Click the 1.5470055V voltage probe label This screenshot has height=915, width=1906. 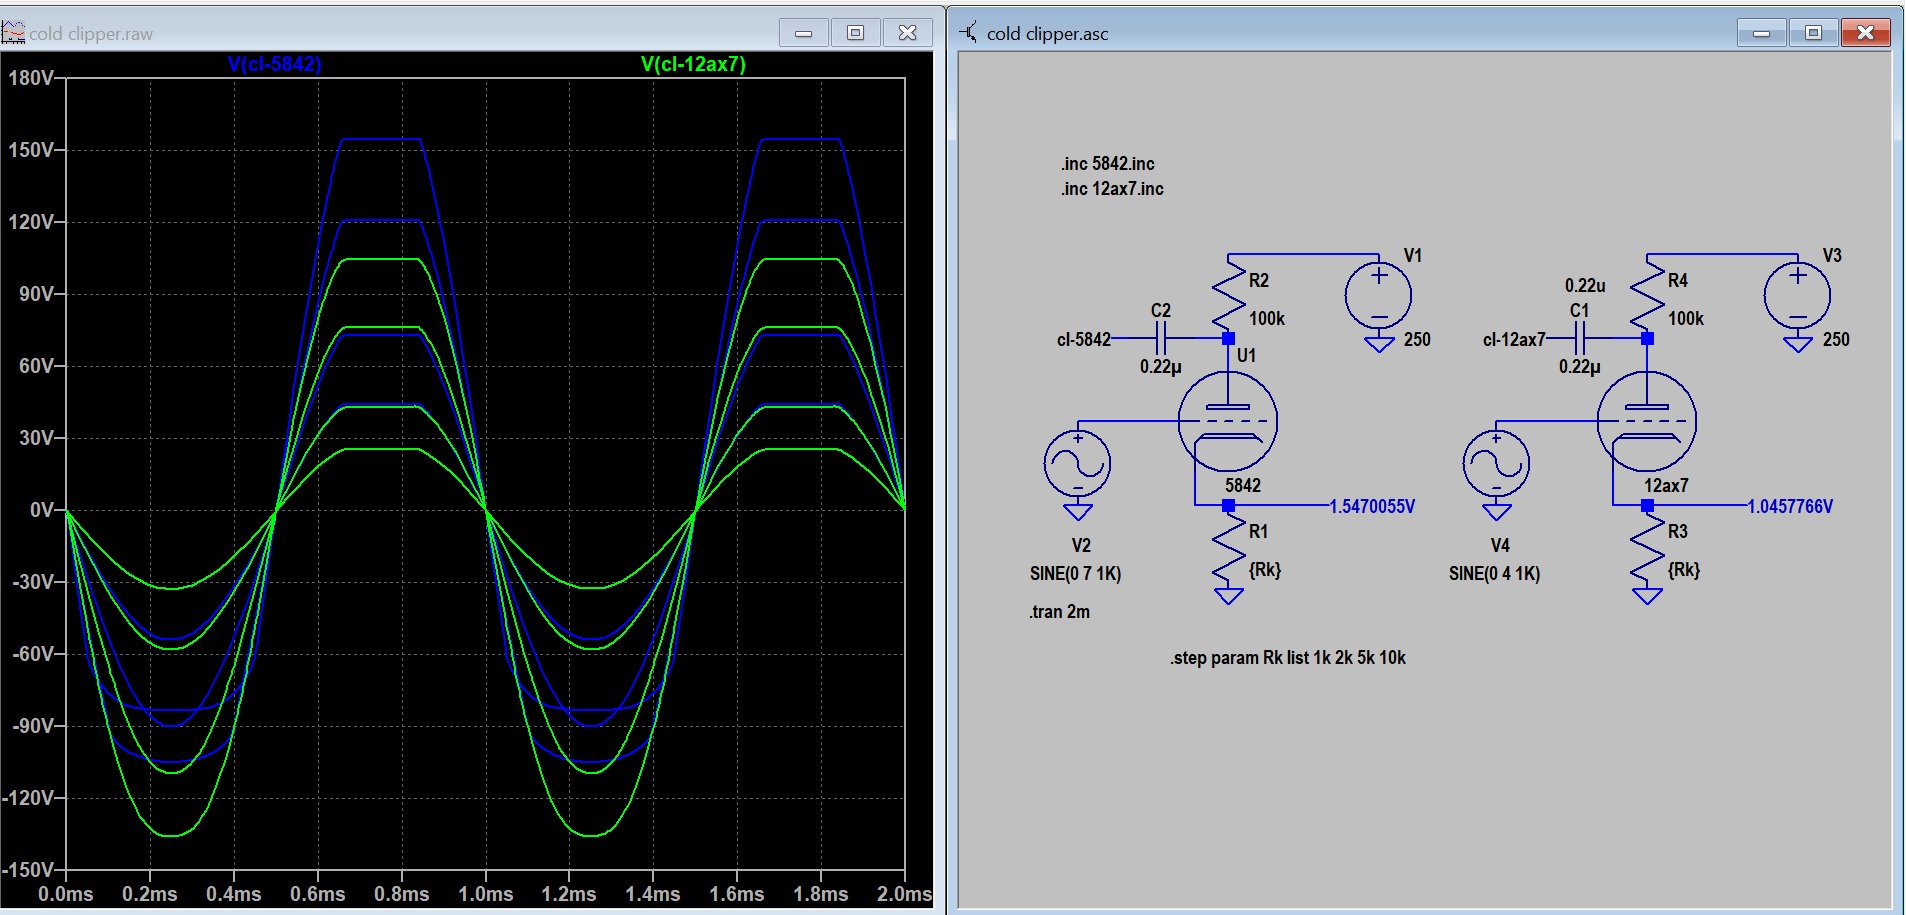pyautogui.click(x=1372, y=507)
